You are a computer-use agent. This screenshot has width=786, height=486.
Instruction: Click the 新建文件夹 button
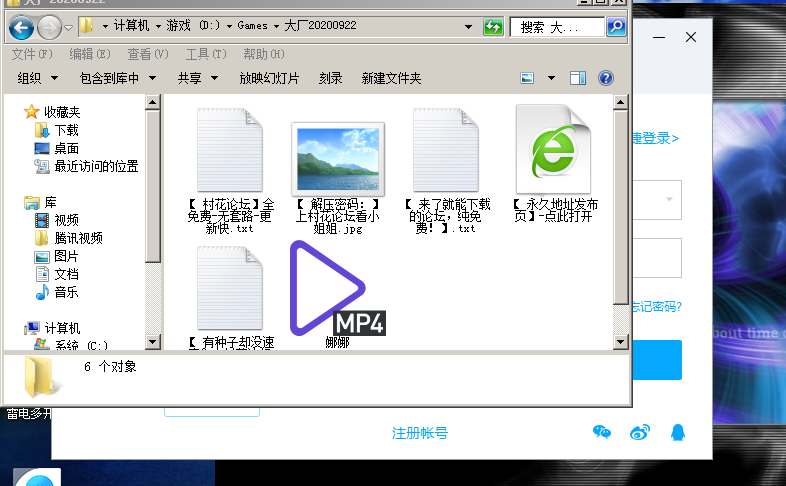391,78
